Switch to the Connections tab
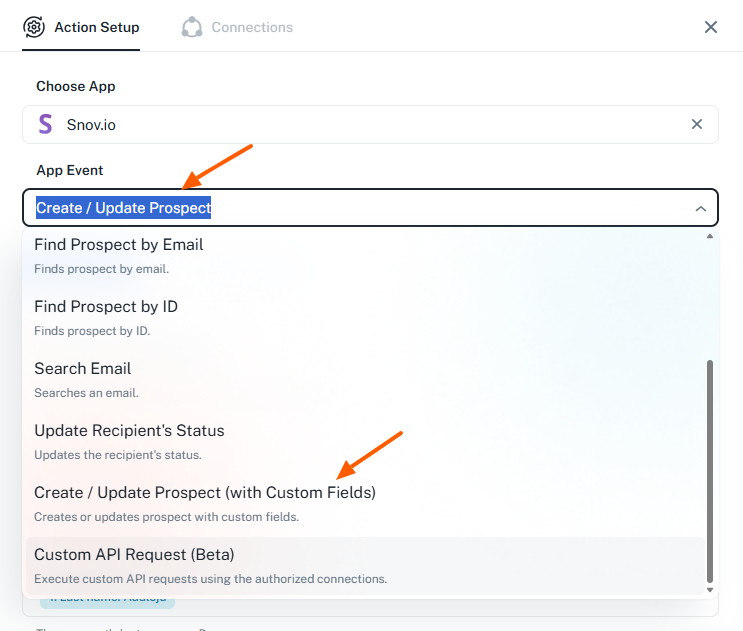743x631 pixels. click(237, 27)
